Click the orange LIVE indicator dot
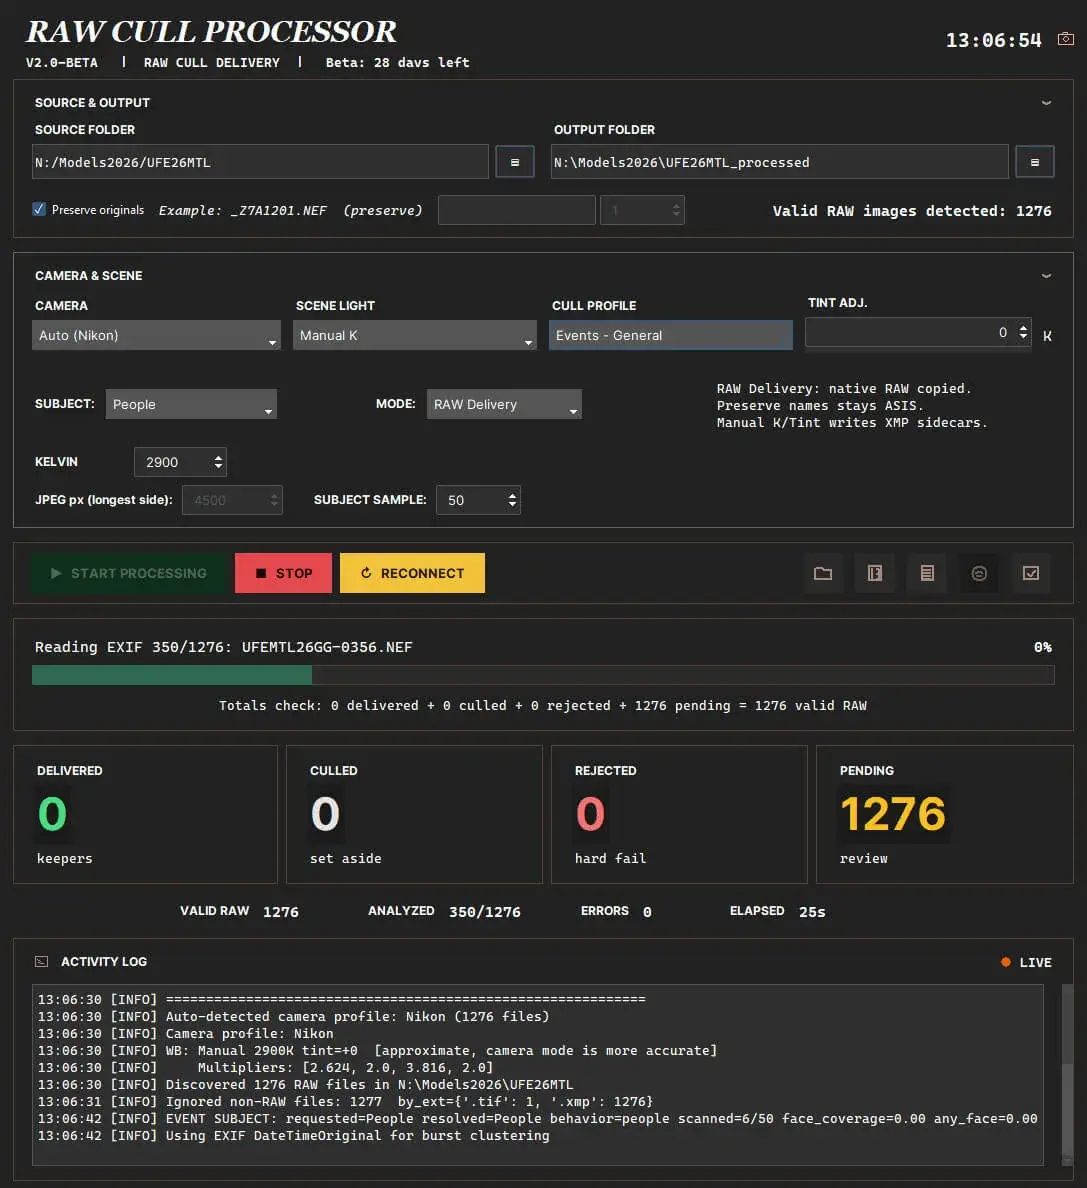The height and width of the screenshot is (1188, 1087). tap(1006, 962)
